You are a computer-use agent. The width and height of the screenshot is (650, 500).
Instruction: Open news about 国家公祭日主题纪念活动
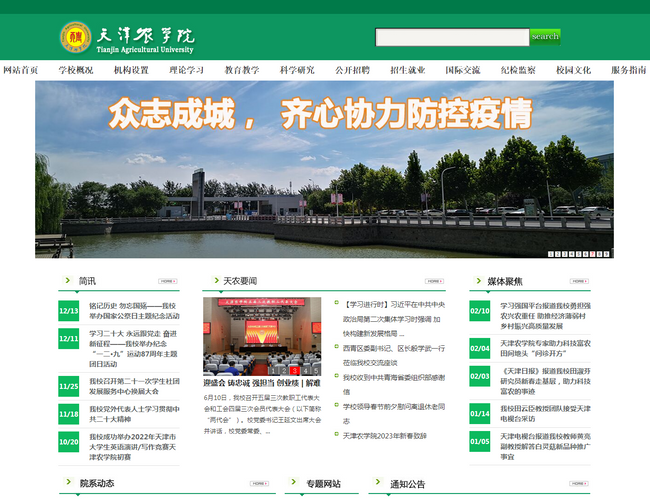134,311
